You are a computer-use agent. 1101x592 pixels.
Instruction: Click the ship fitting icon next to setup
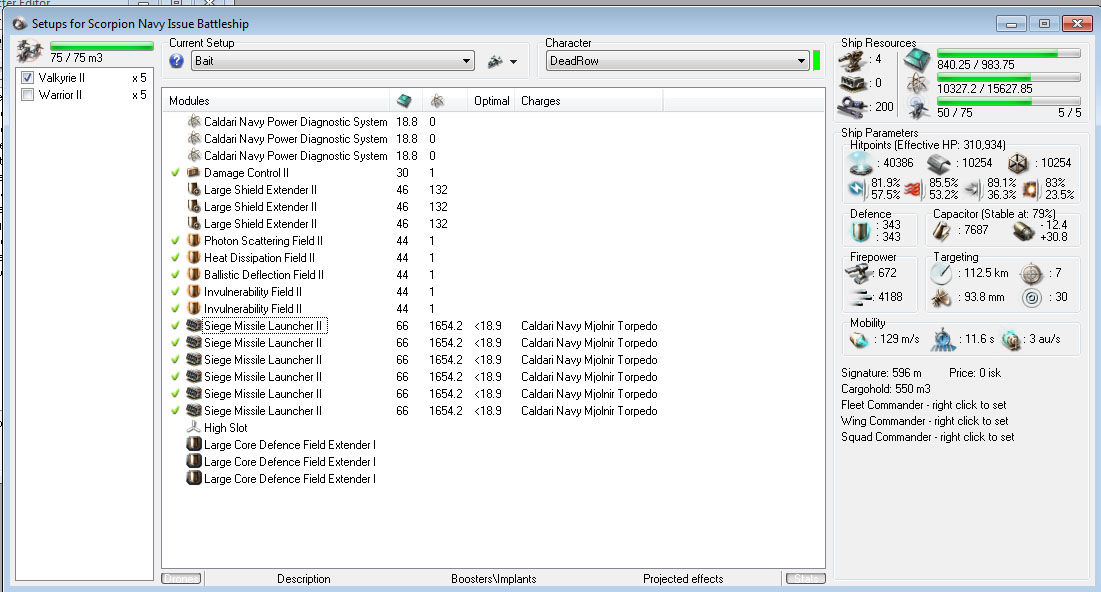495,62
